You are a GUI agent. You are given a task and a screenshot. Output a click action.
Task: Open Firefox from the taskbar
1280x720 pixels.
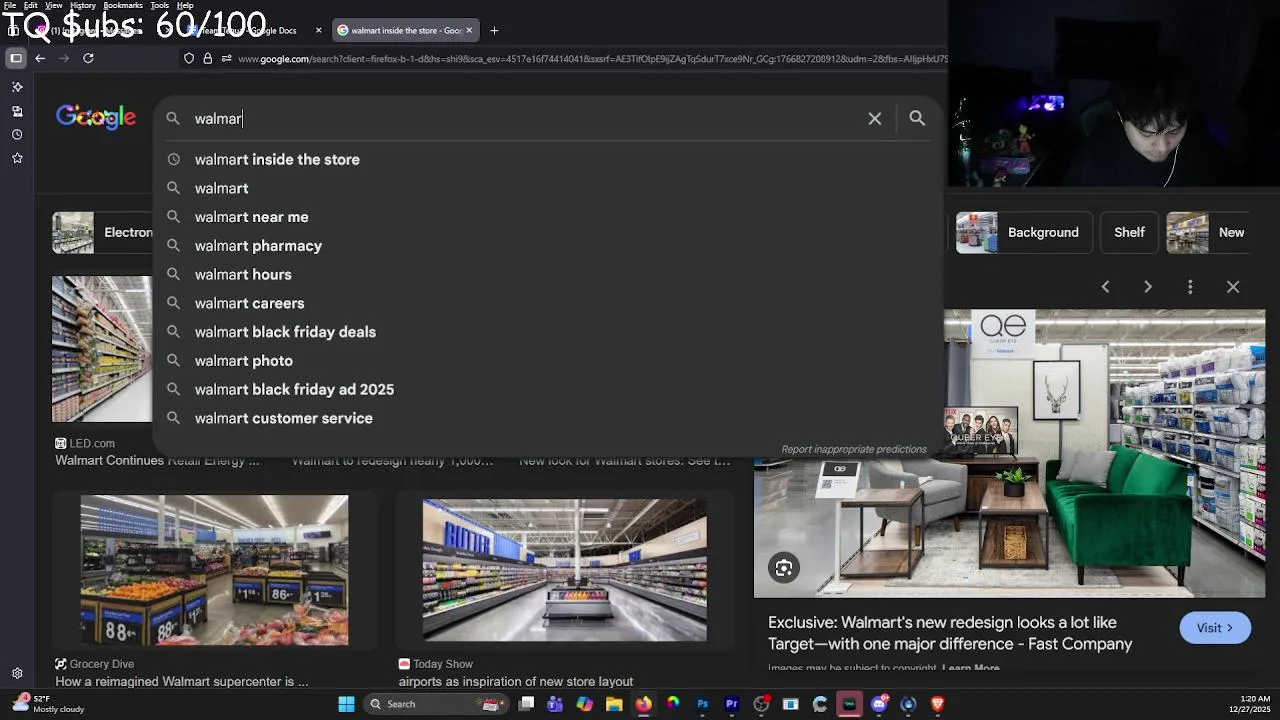coord(643,704)
